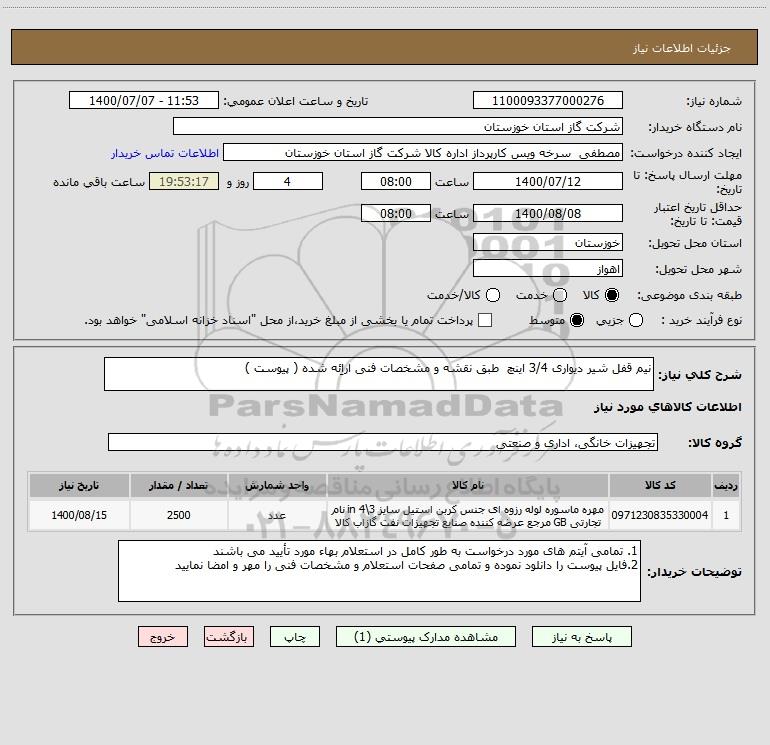Screen dimensions: 770x745
Task: Click the واحد شمارش column header
Action: tap(277, 485)
